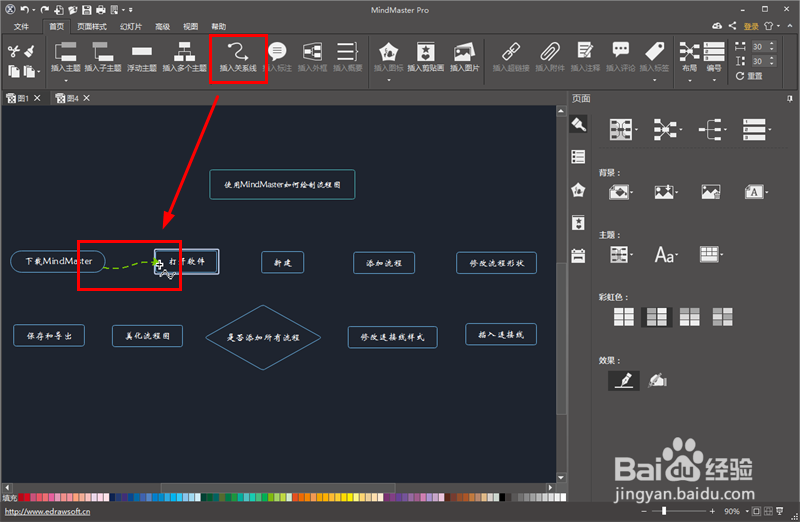Open the 文件 menu

pyautogui.click(x=21, y=27)
